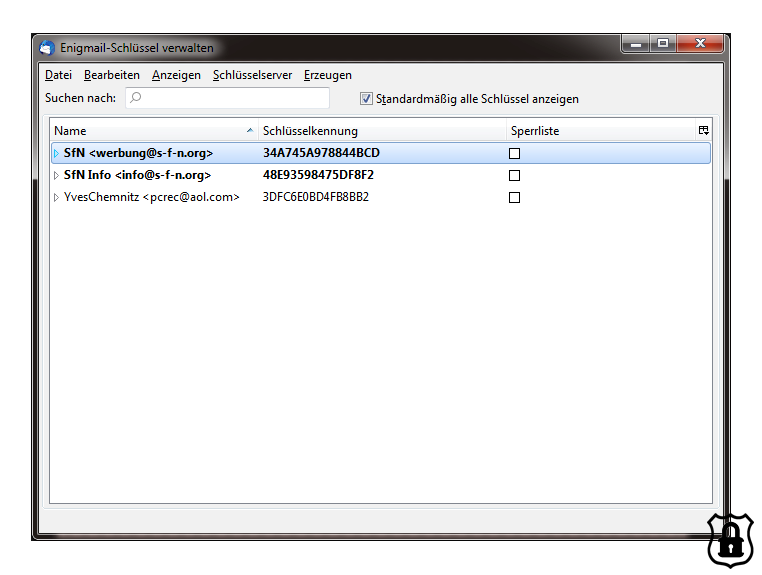Expand the YvesChemnitz key row
Screen dimensions: 762x575
coord(56,197)
